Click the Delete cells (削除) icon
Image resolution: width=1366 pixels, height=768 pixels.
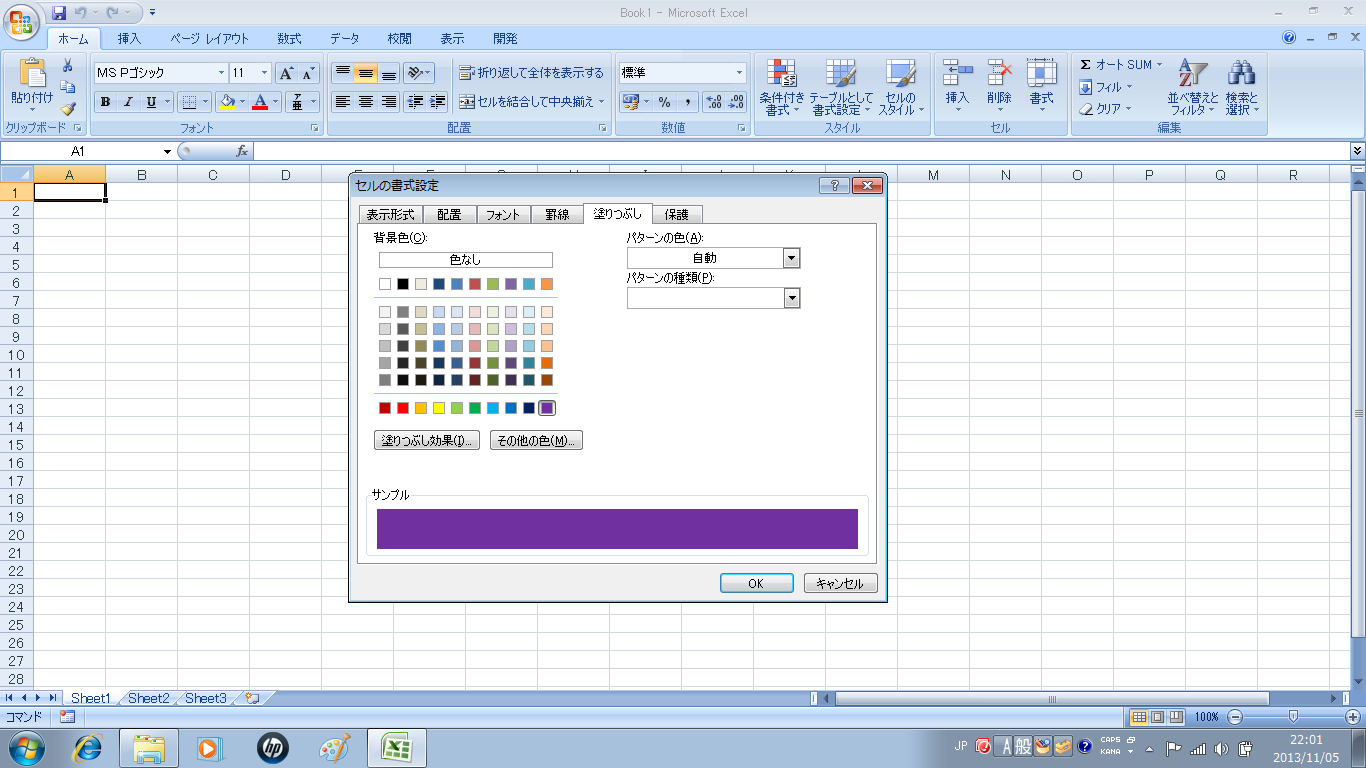pos(999,75)
